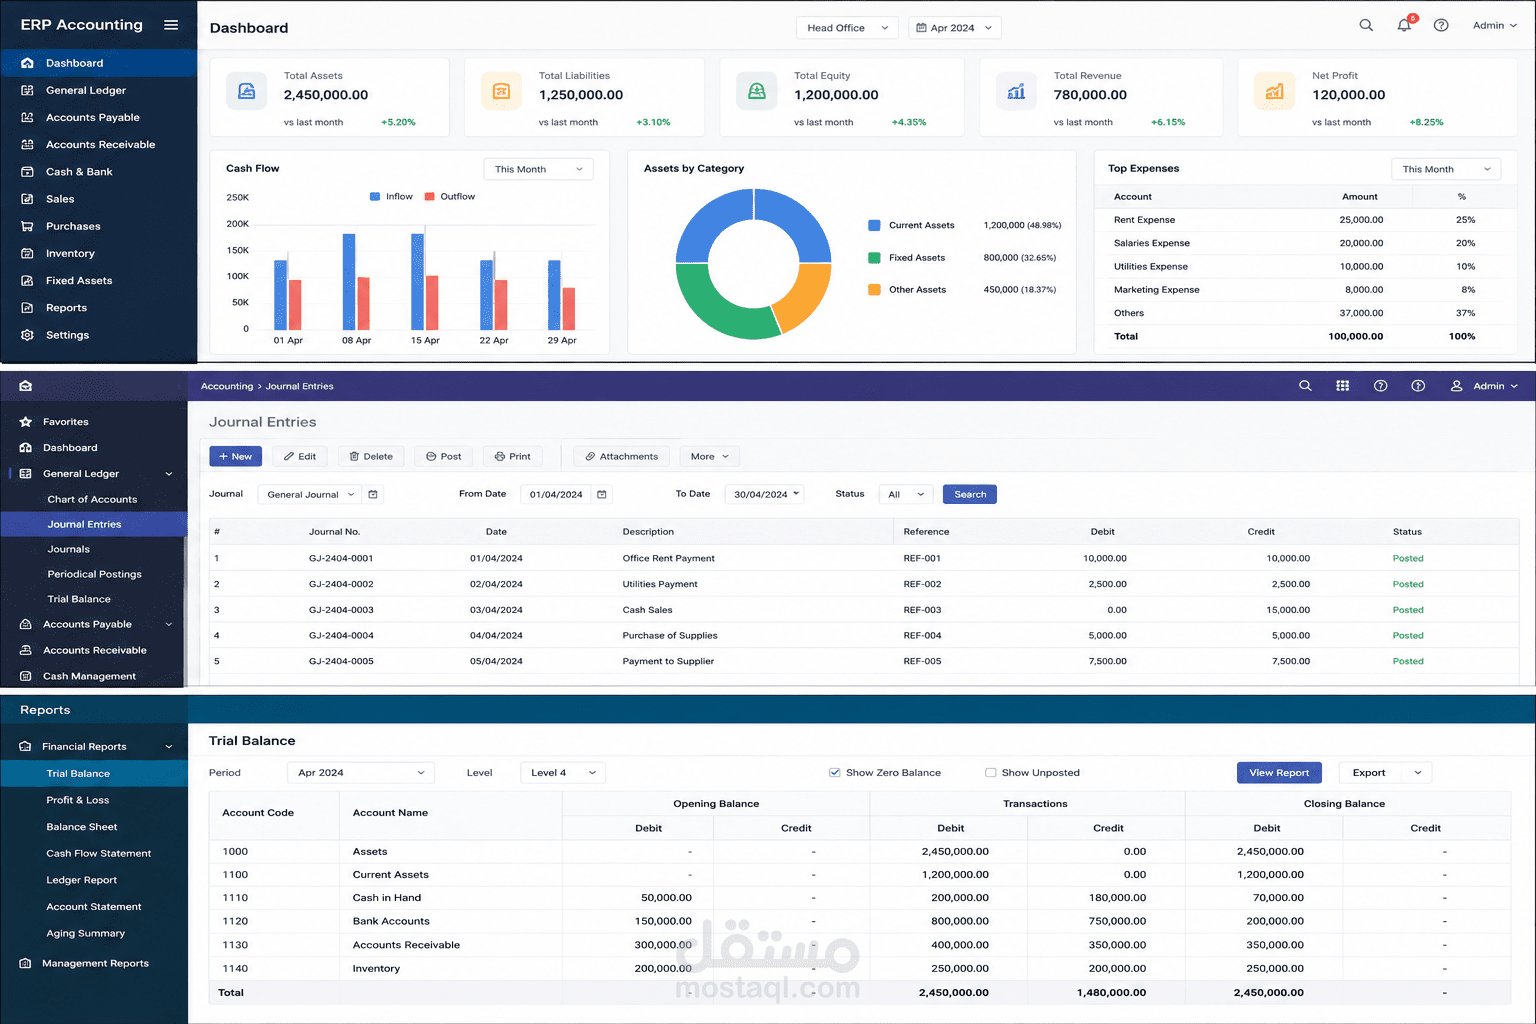Image resolution: width=1536 pixels, height=1024 pixels.
Task: Click the Inventory sidebar icon
Action: pos(27,254)
